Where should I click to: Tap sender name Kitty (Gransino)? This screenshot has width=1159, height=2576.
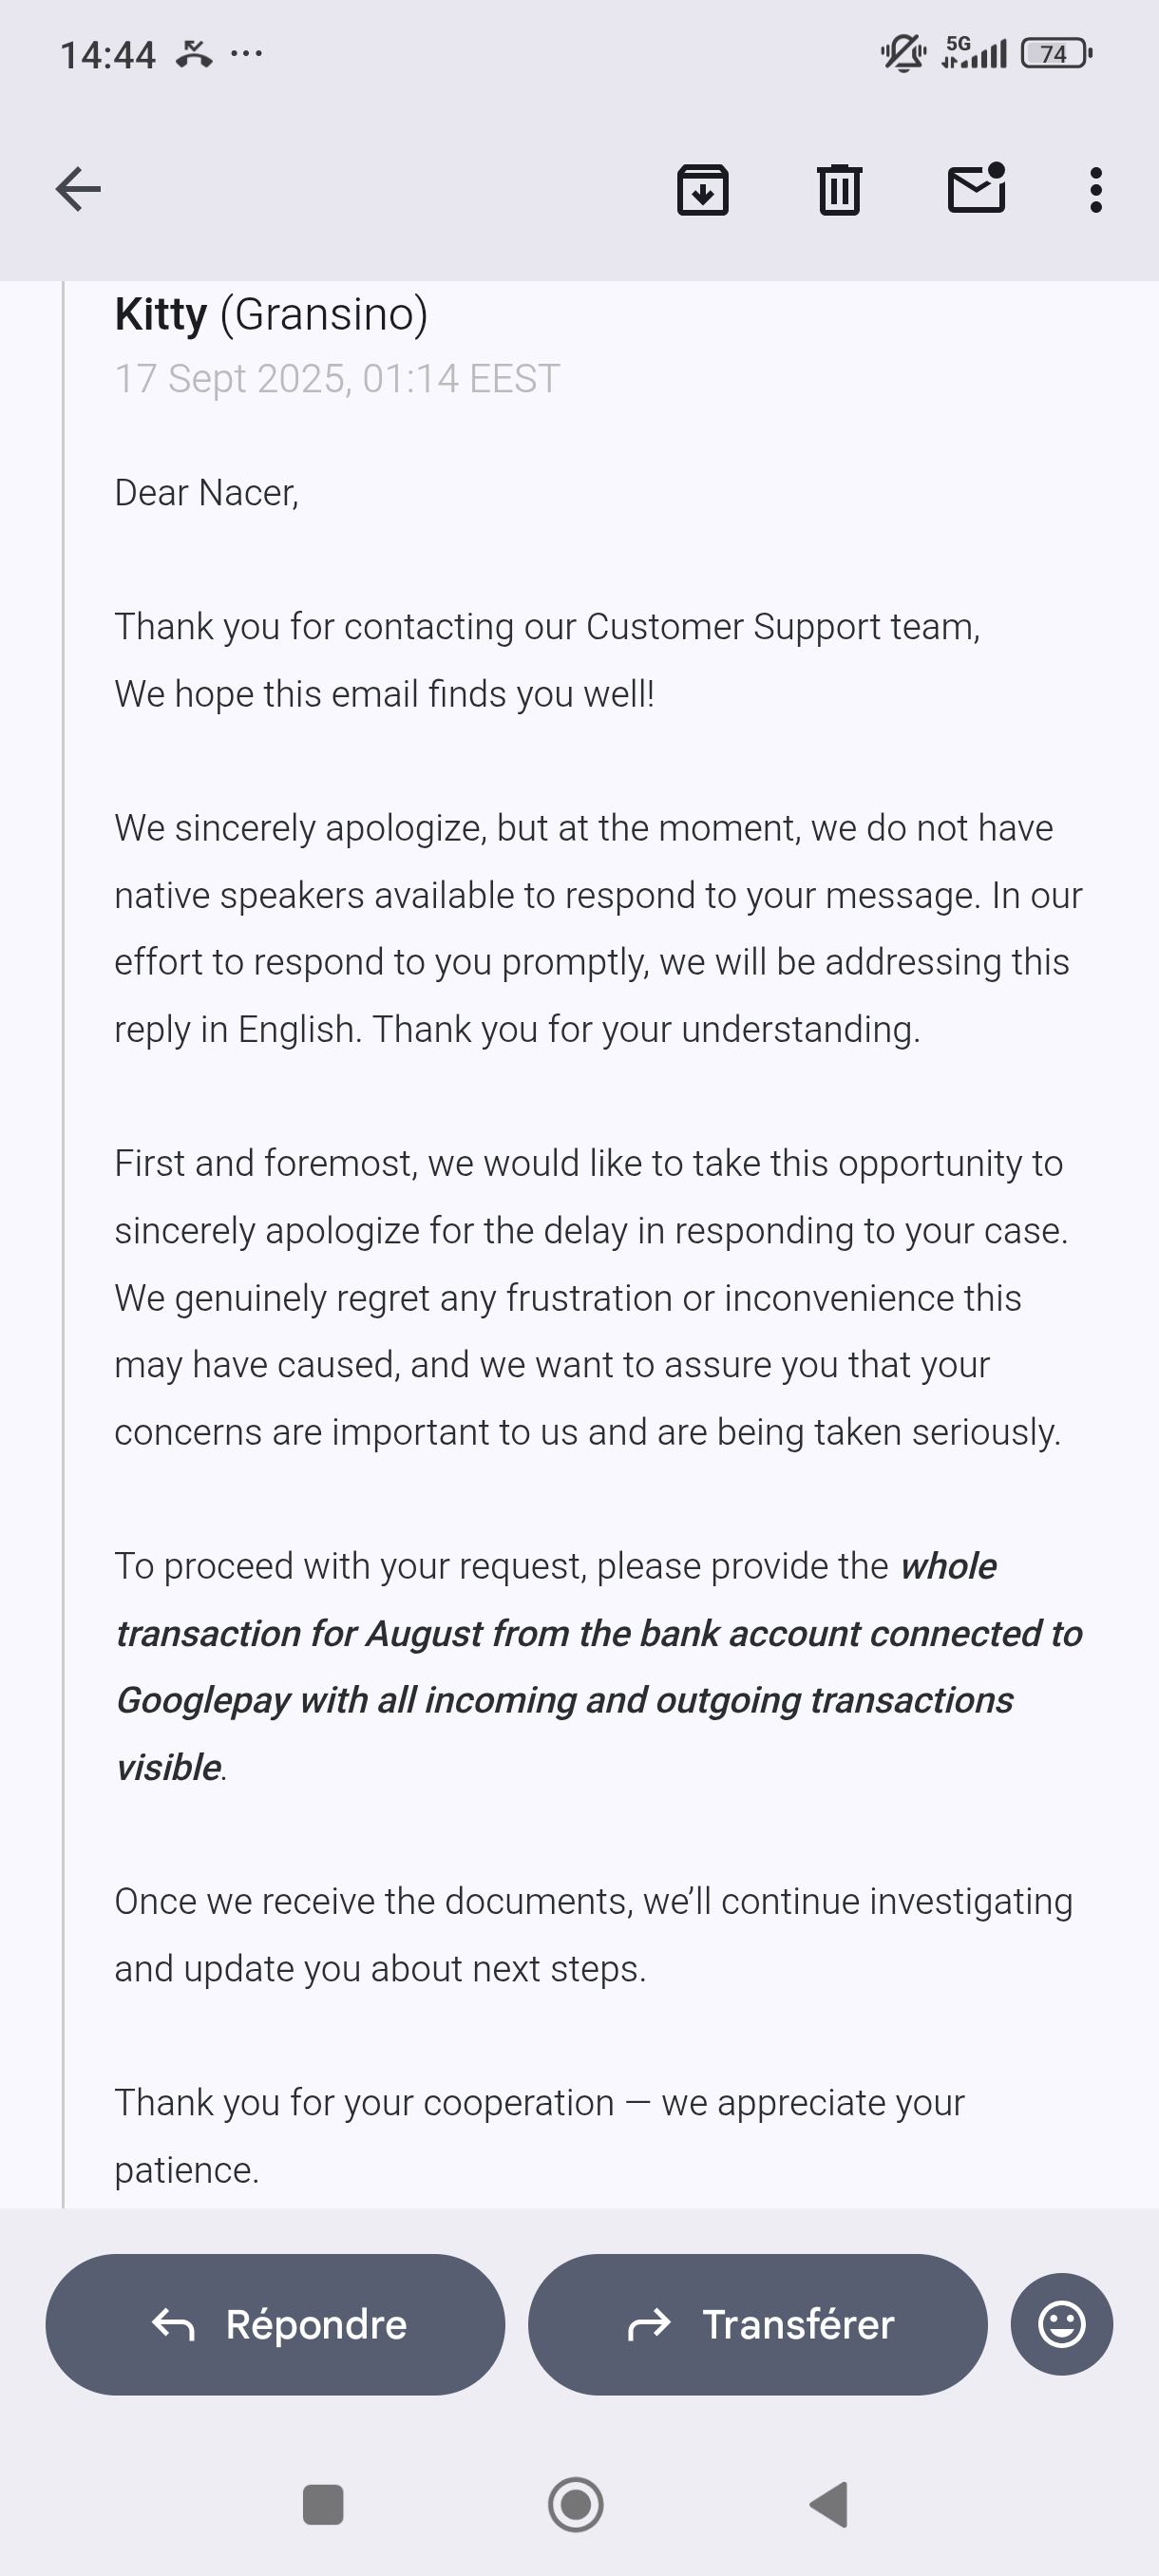pyautogui.click(x=271, y=314)
